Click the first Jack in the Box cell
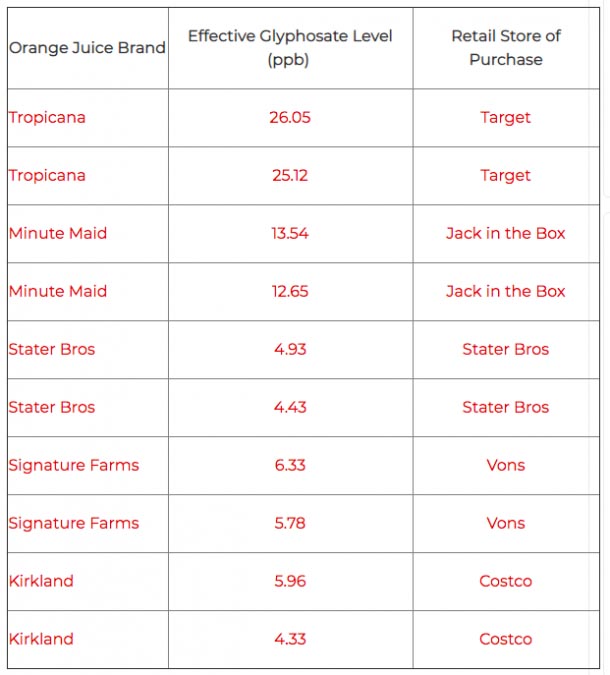Screen dimensions: 610x675 [x=506, y=233]
